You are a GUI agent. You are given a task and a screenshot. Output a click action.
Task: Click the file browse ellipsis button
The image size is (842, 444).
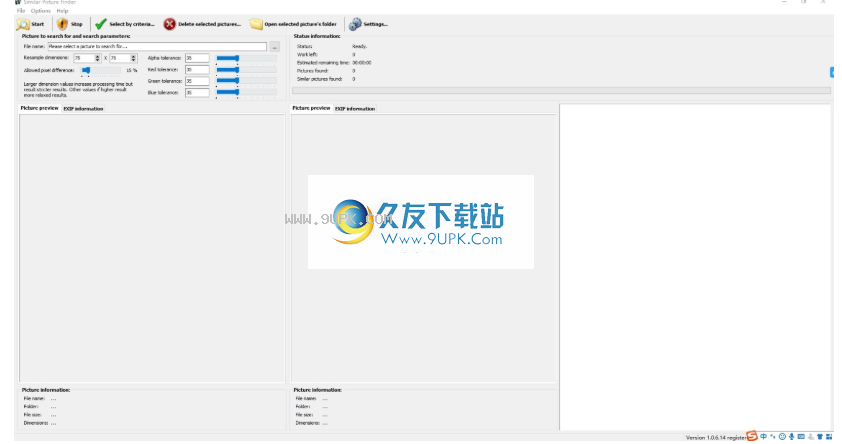(x=274, y=47)
